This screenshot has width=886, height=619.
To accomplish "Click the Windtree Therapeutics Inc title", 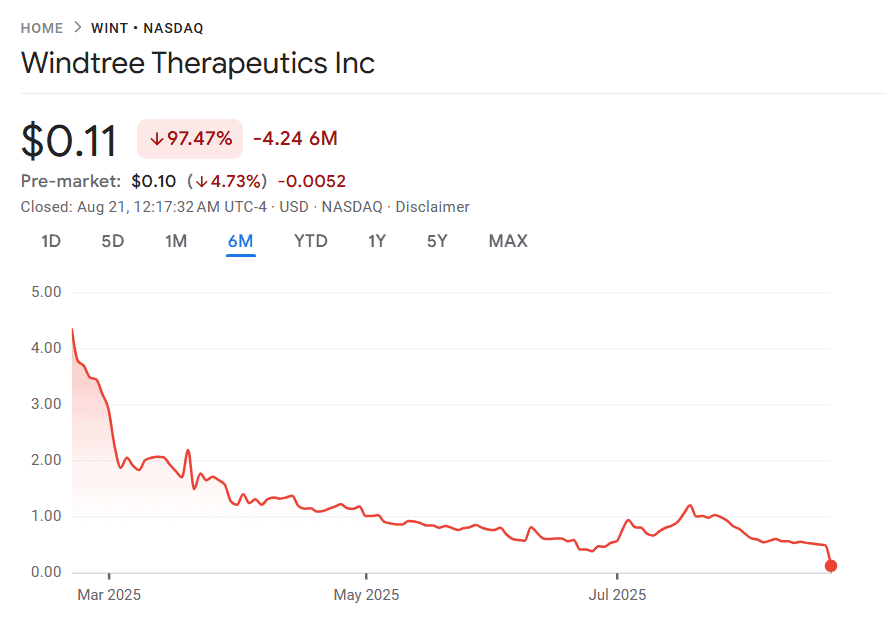I will click(198, 63).
